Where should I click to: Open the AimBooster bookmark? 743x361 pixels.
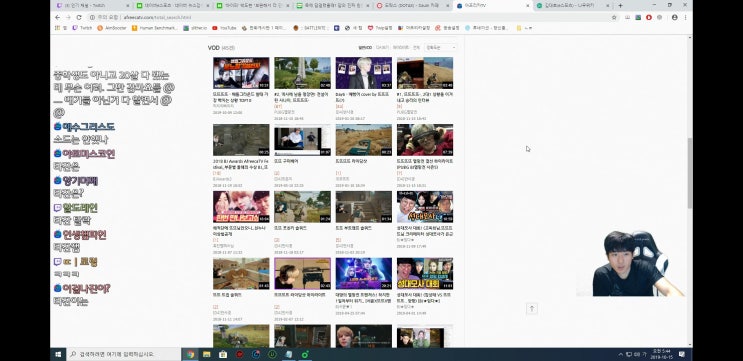[x=111, y=28]
